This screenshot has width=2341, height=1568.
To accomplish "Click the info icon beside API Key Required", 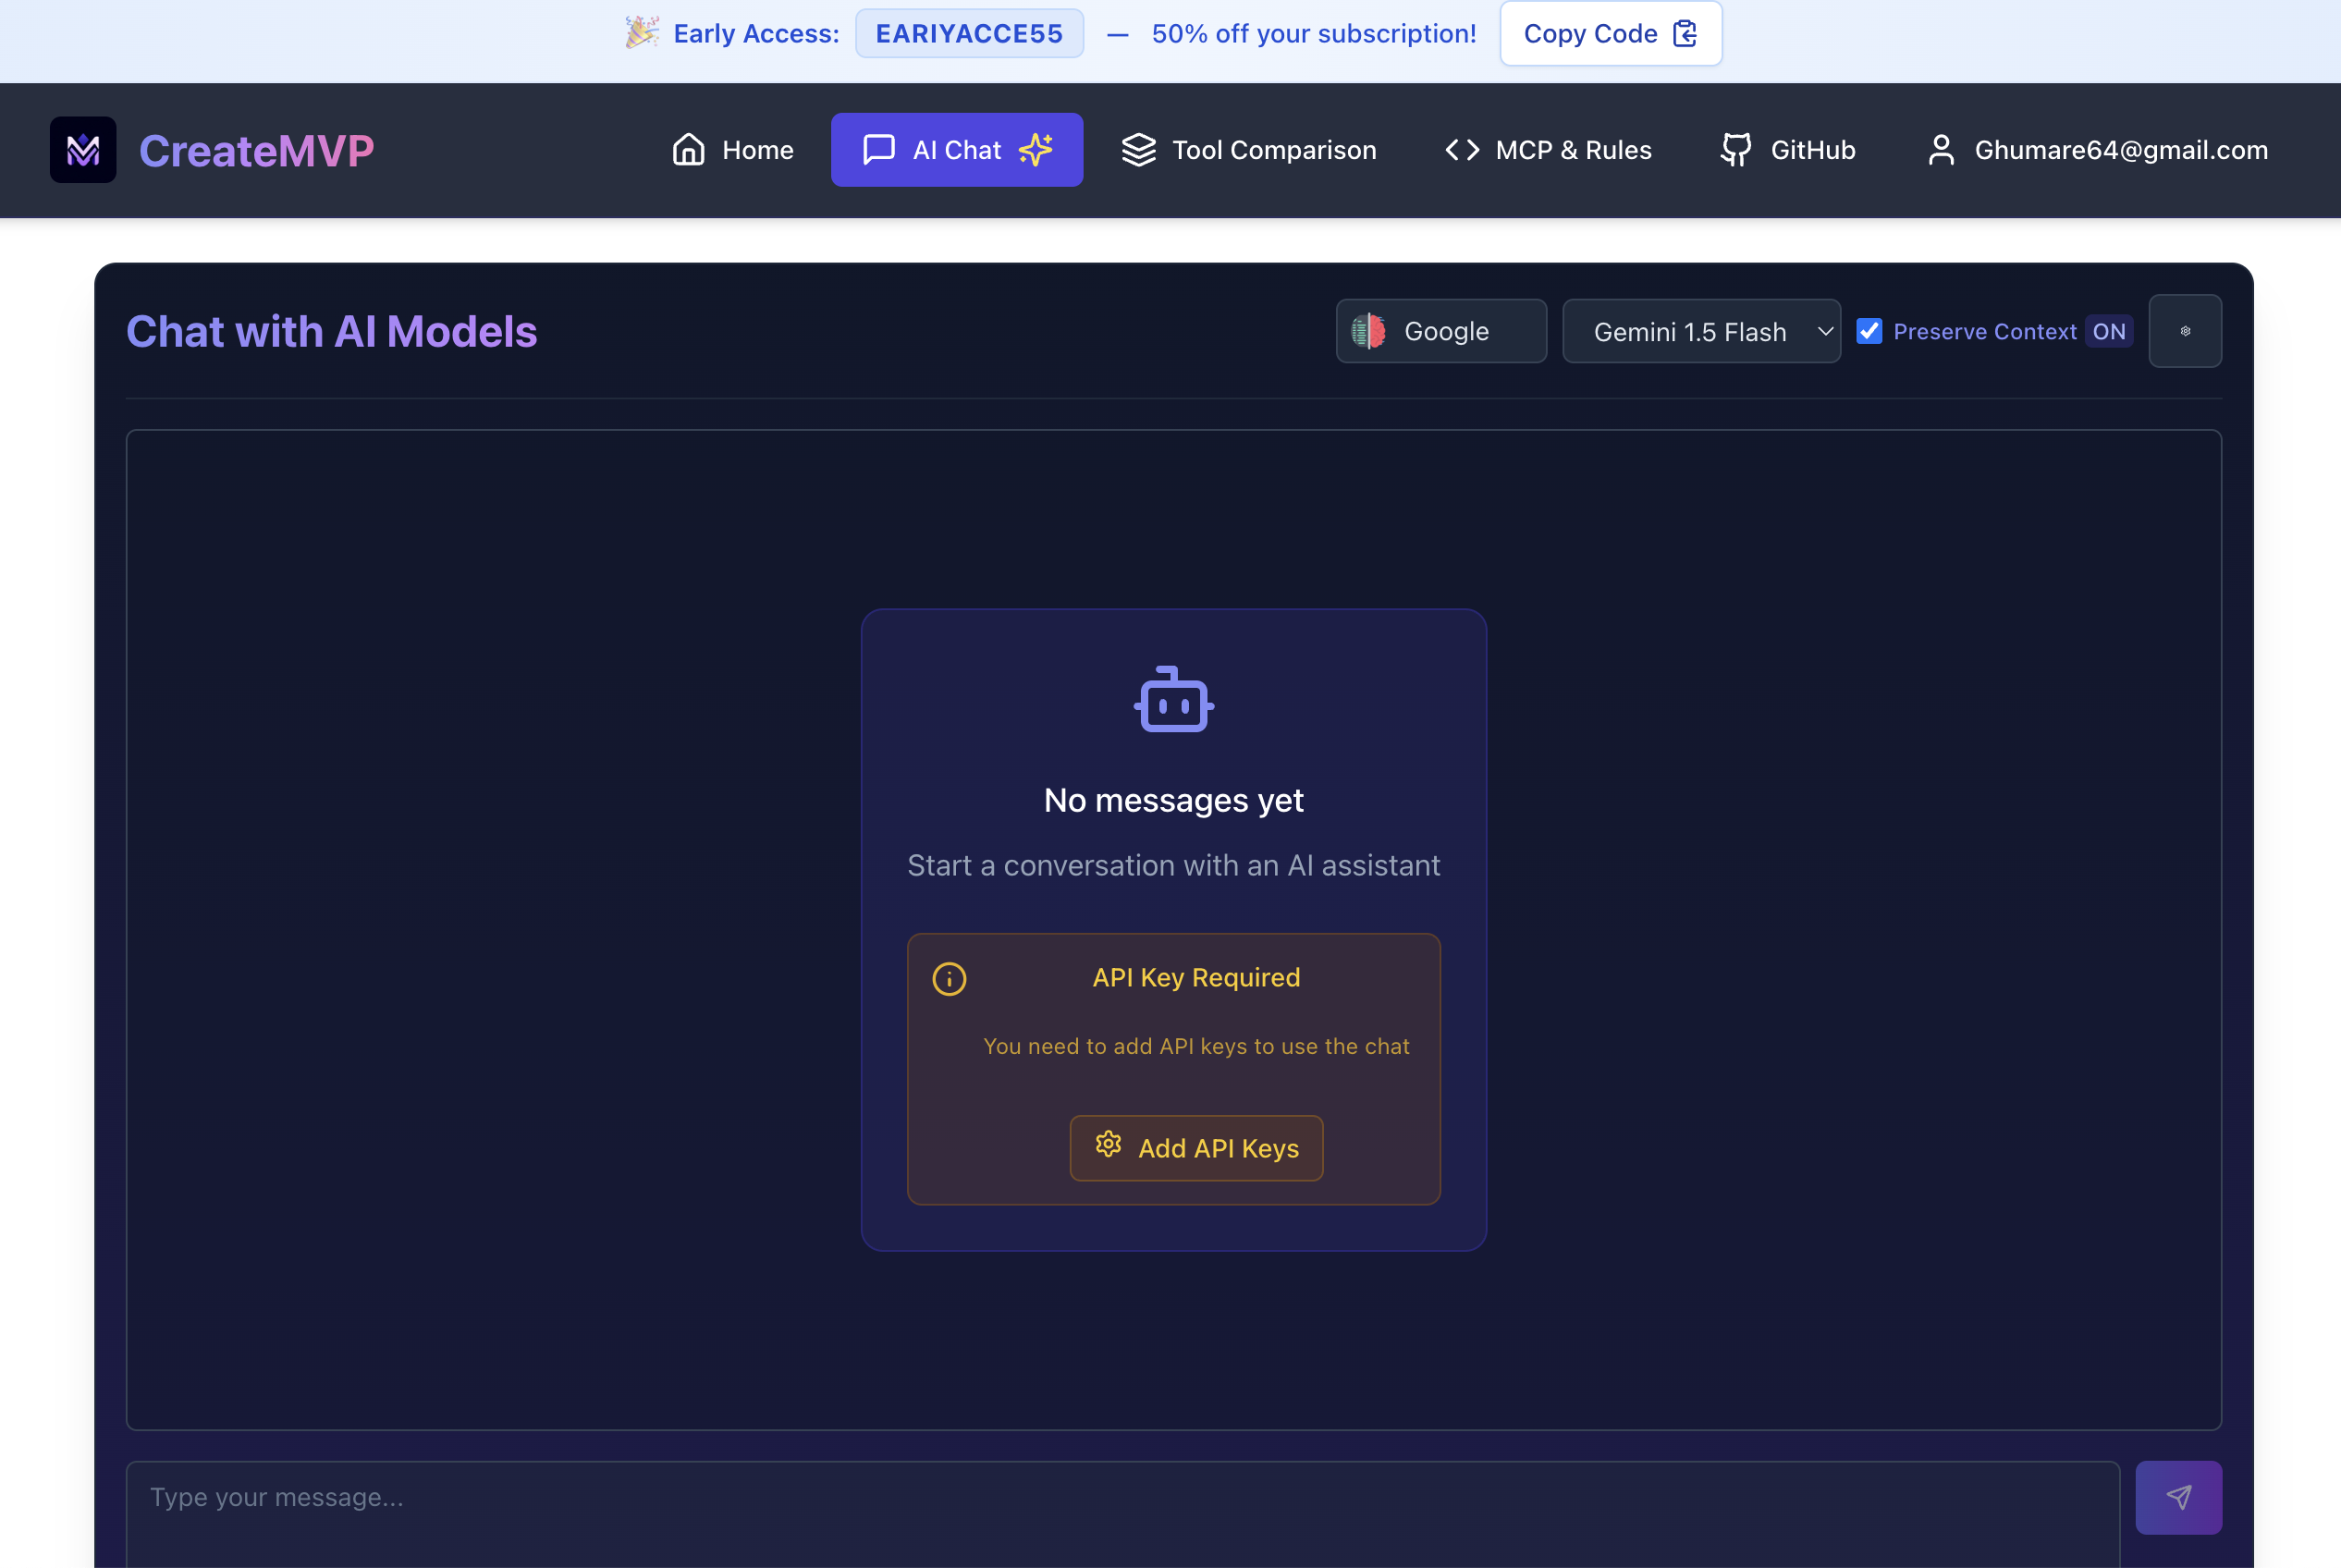I will [949, 979].
